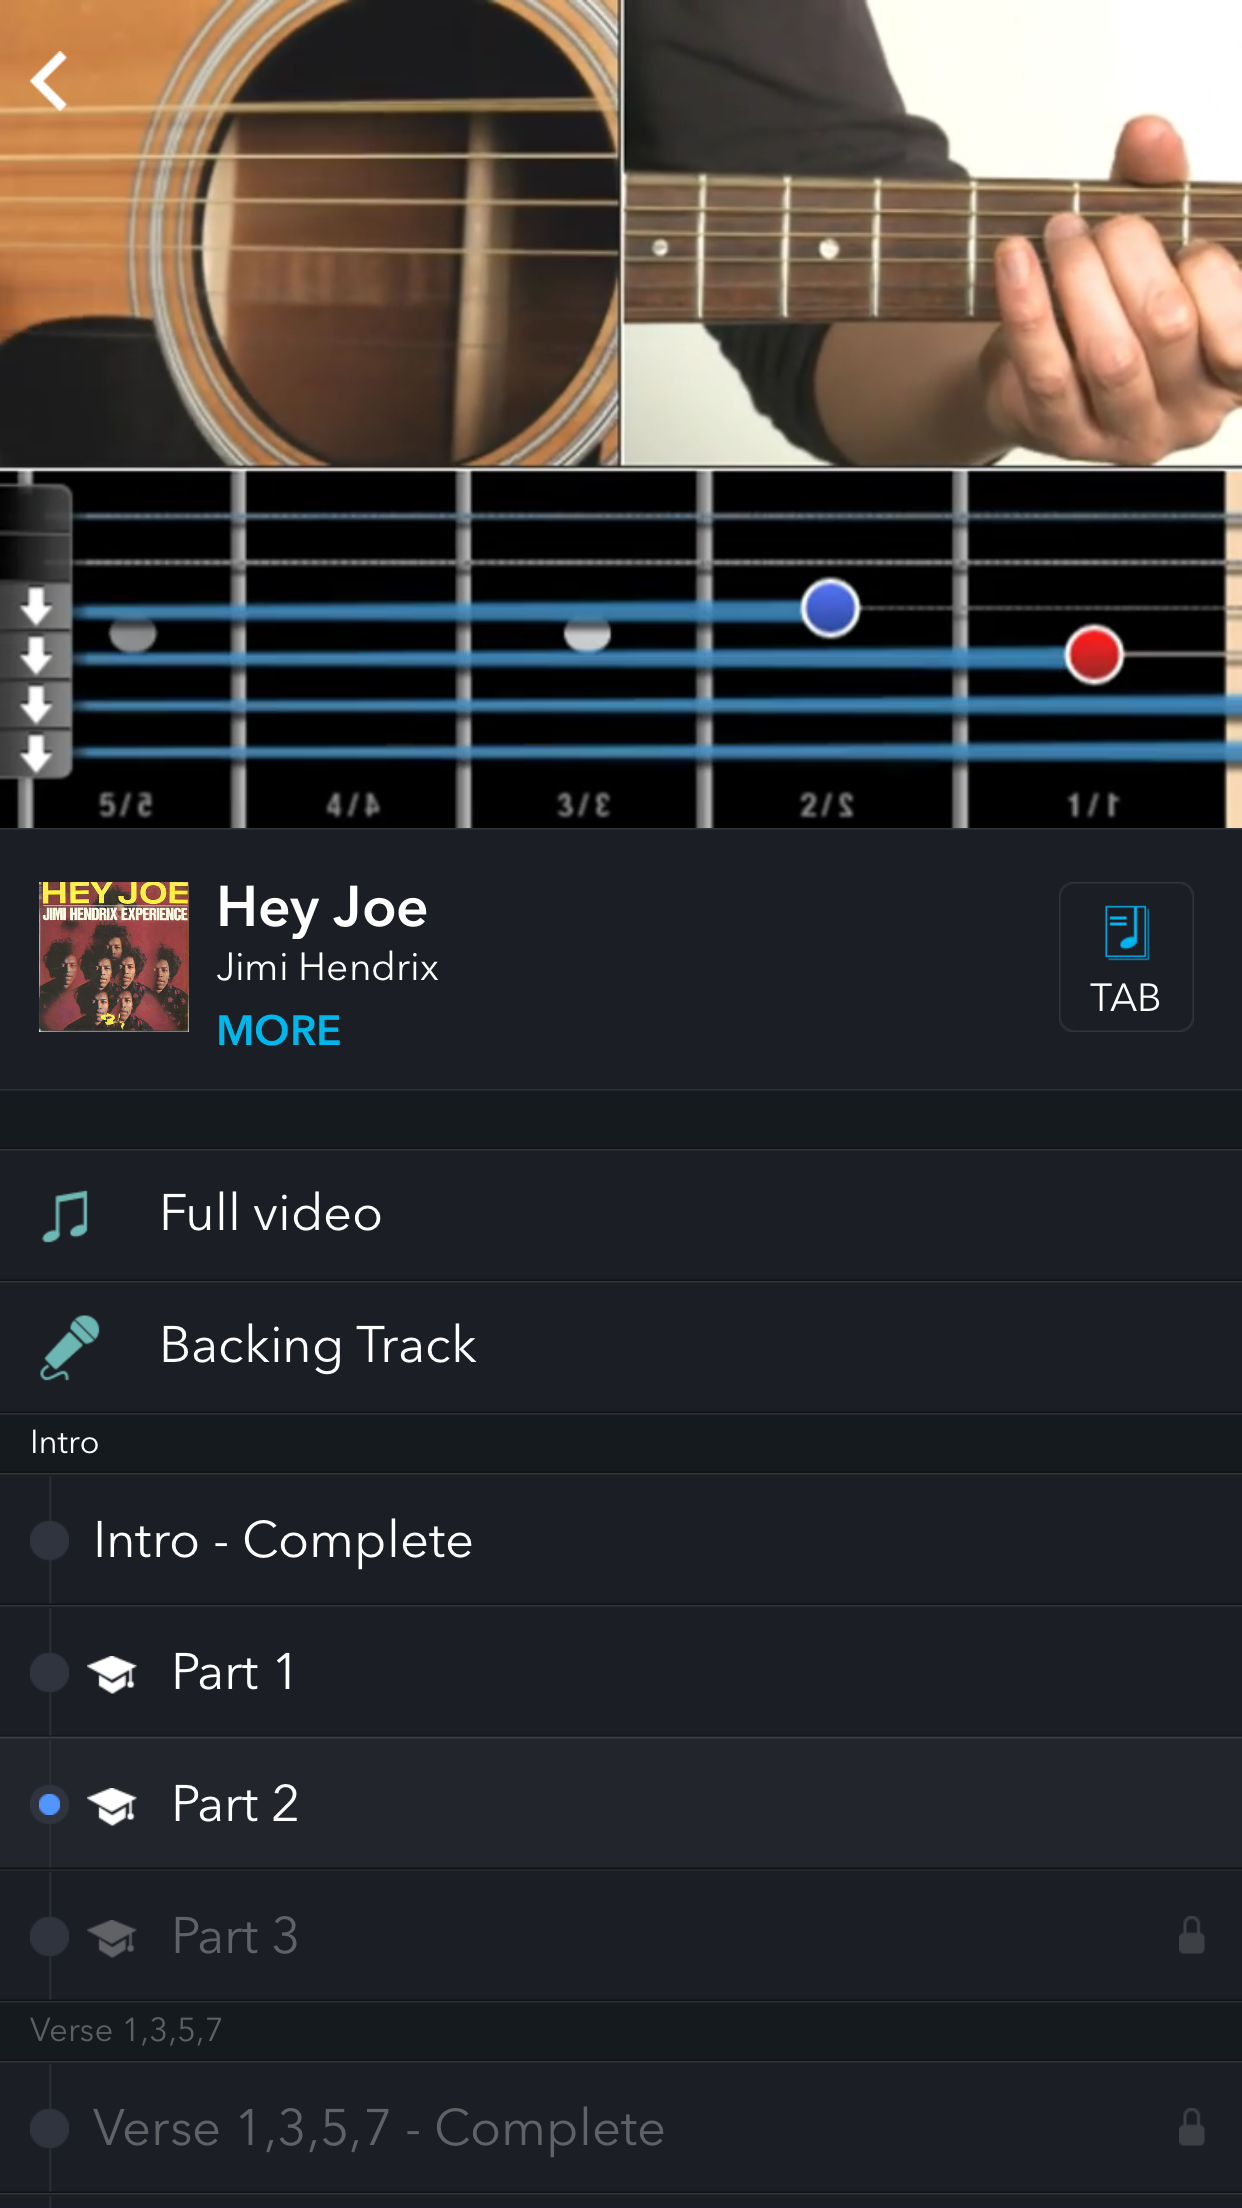Tap the lock icon on Part 3
1242x2208 pixels.
[1191, 1936]
